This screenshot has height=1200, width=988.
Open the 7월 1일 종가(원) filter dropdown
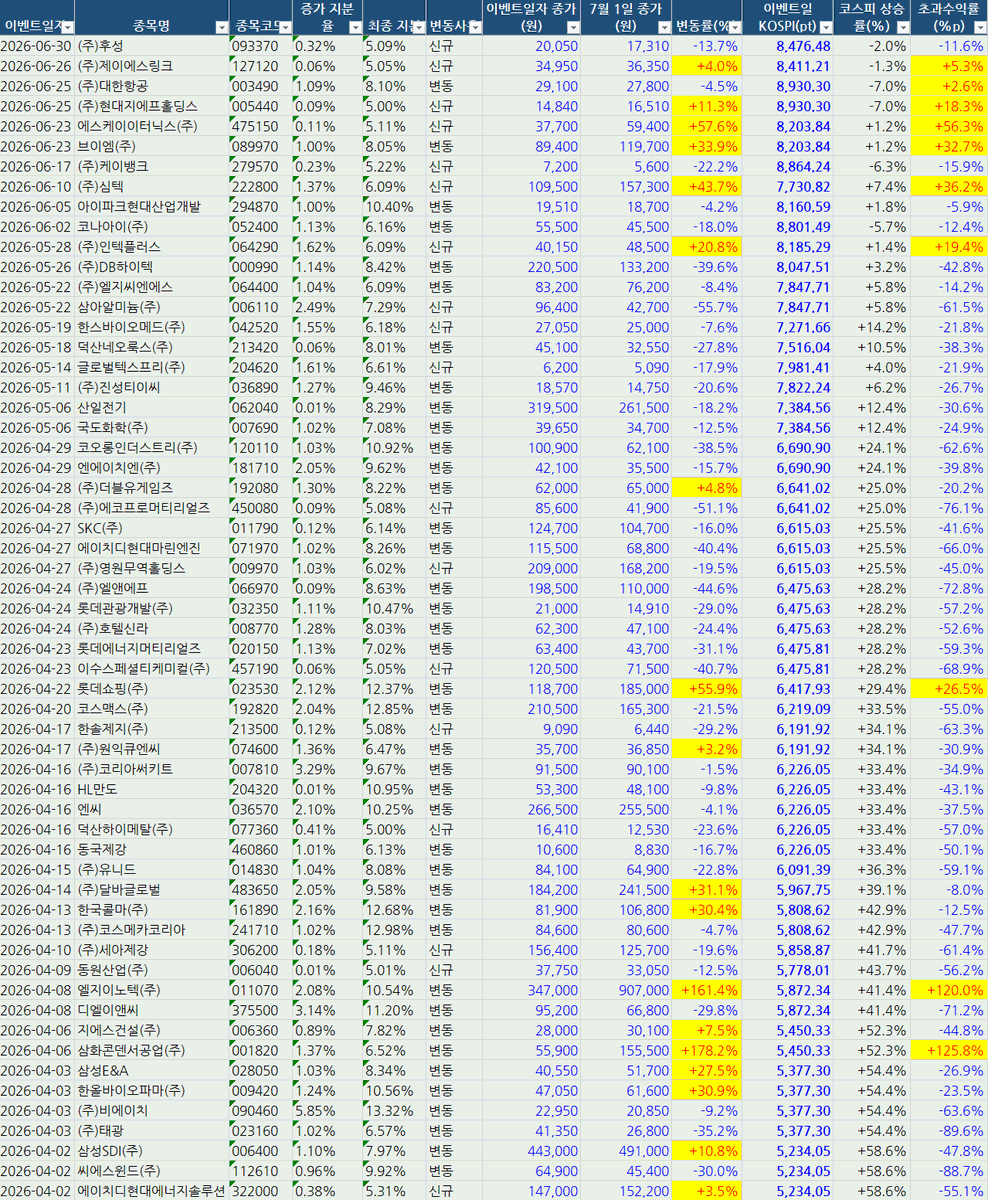coord(664,28)
